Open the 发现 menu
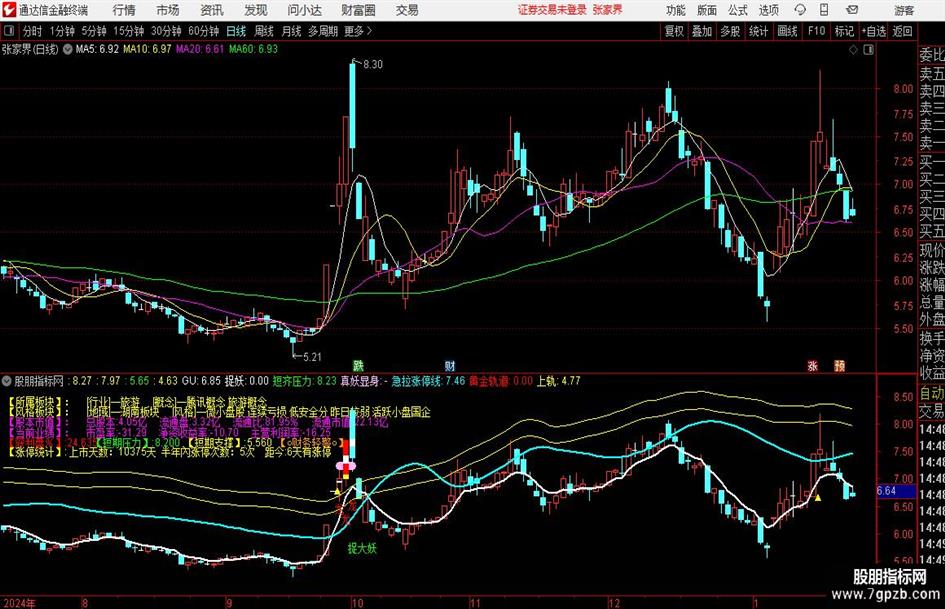 coord(256,10)
